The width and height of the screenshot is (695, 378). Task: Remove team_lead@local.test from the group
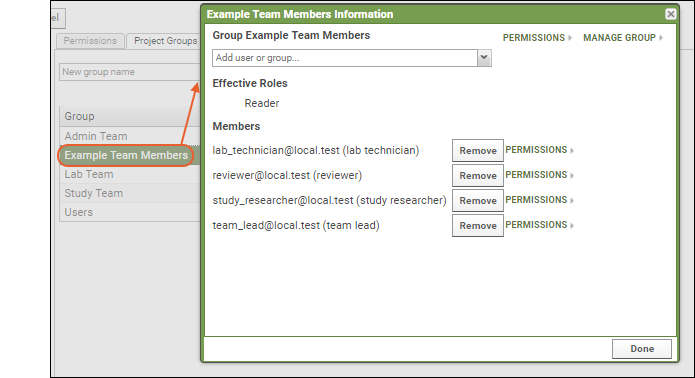coord(478,226)
